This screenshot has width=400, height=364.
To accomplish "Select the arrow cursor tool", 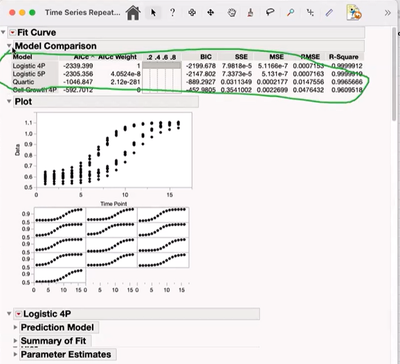I will tap(153, 13).
